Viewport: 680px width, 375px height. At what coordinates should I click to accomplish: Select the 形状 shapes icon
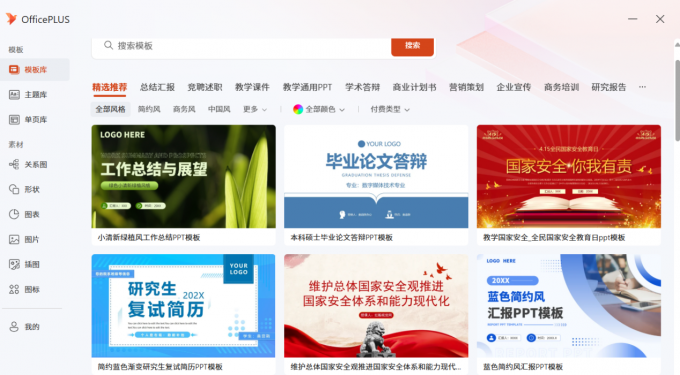14,189
